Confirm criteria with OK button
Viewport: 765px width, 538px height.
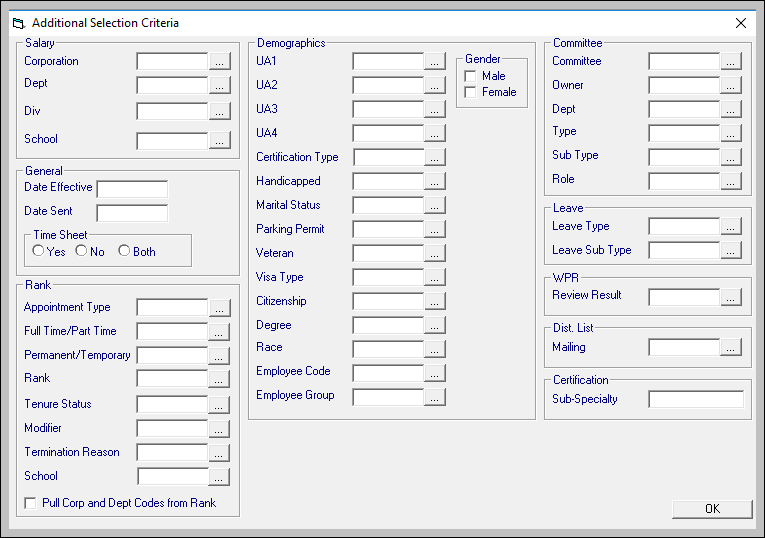[712, 509]
